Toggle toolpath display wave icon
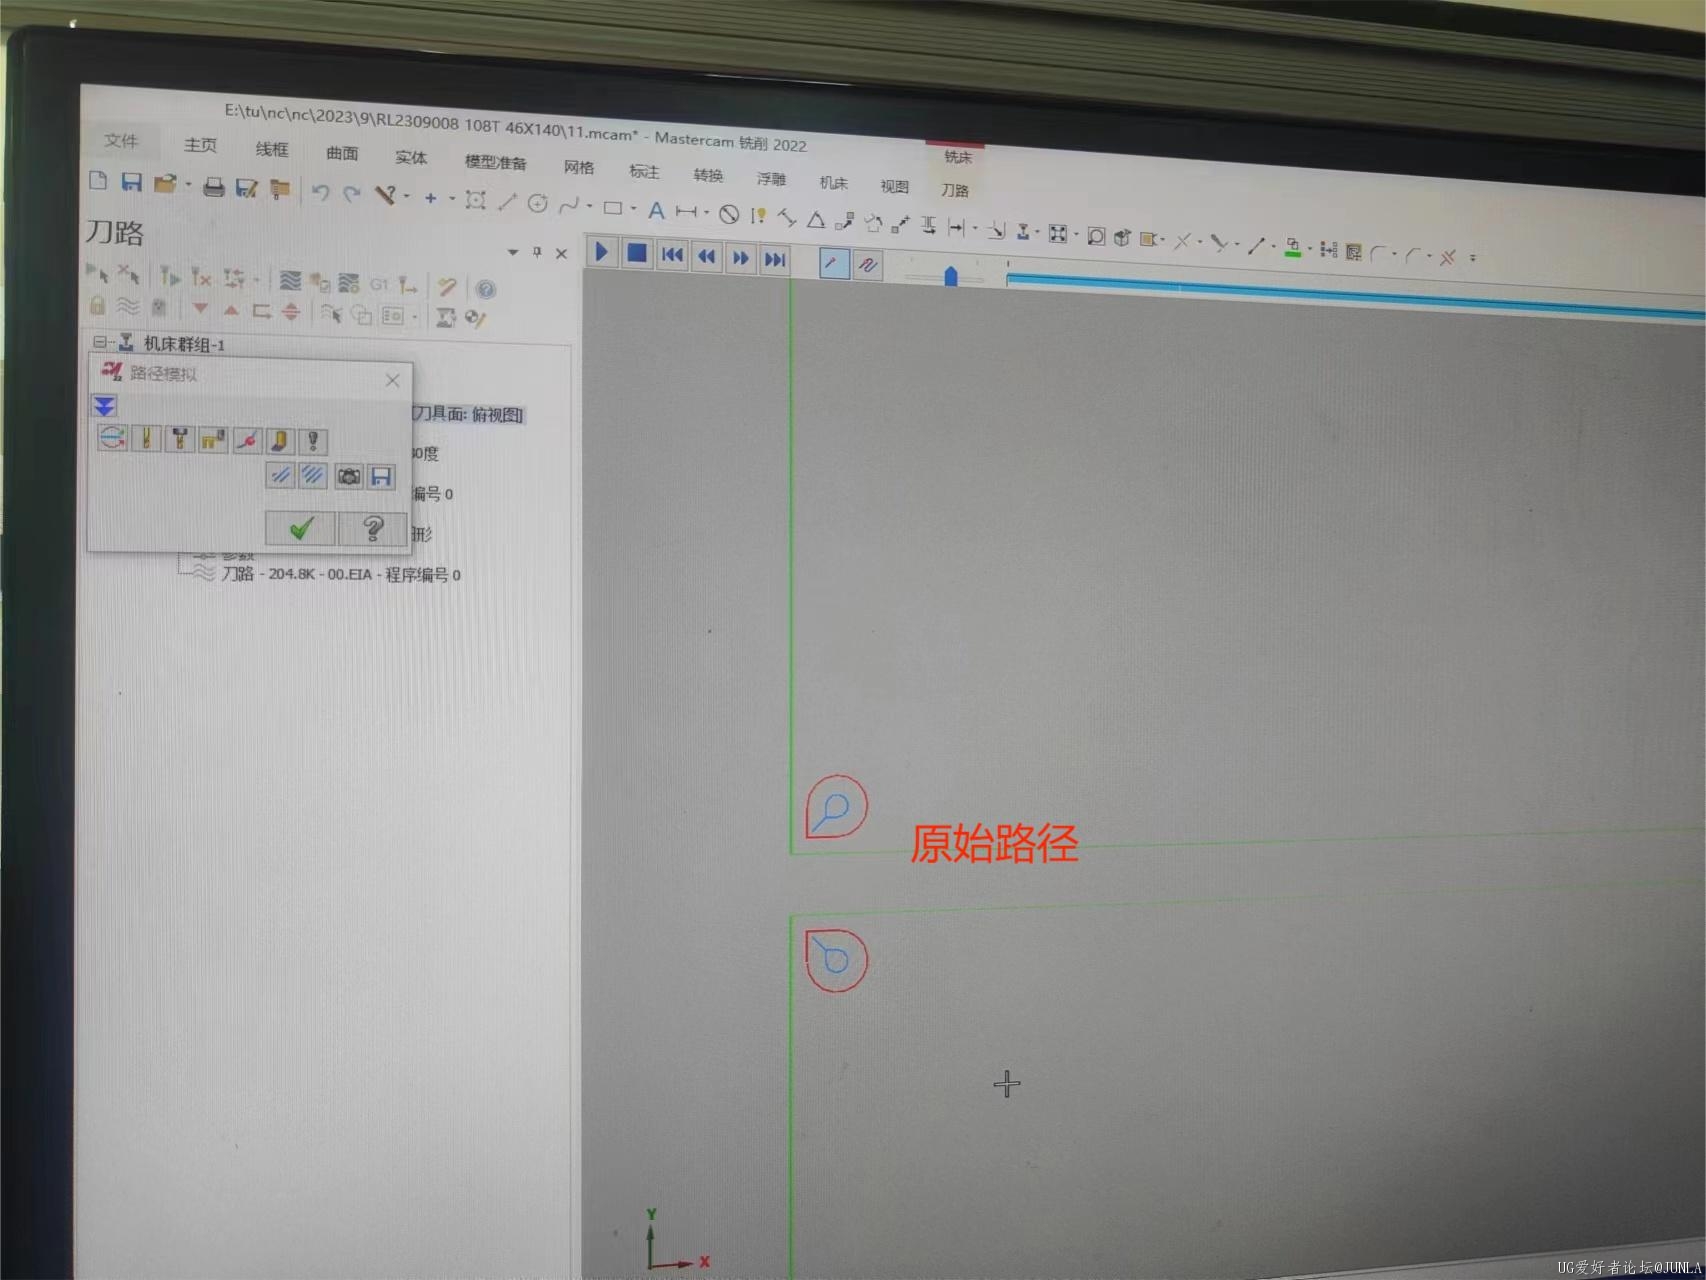This screenshot has width=1706, height=1280. coord(128,306)
